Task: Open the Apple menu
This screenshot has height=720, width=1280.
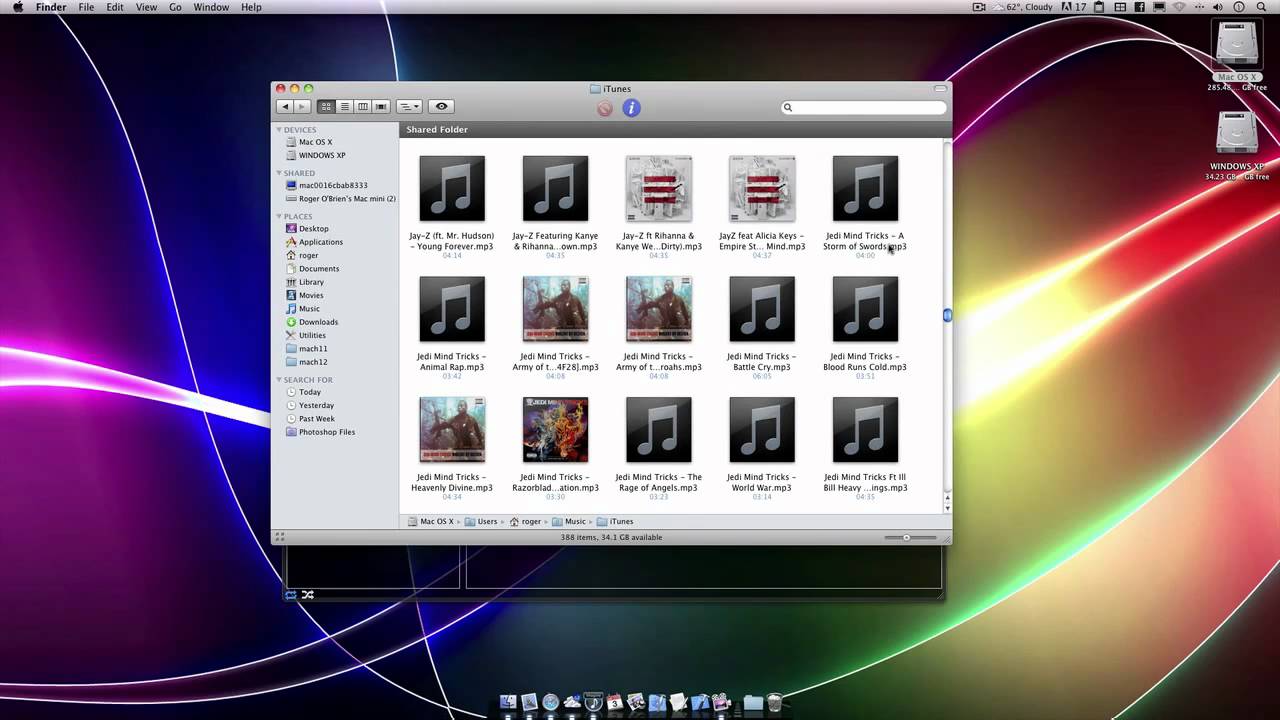Action: 17,7
